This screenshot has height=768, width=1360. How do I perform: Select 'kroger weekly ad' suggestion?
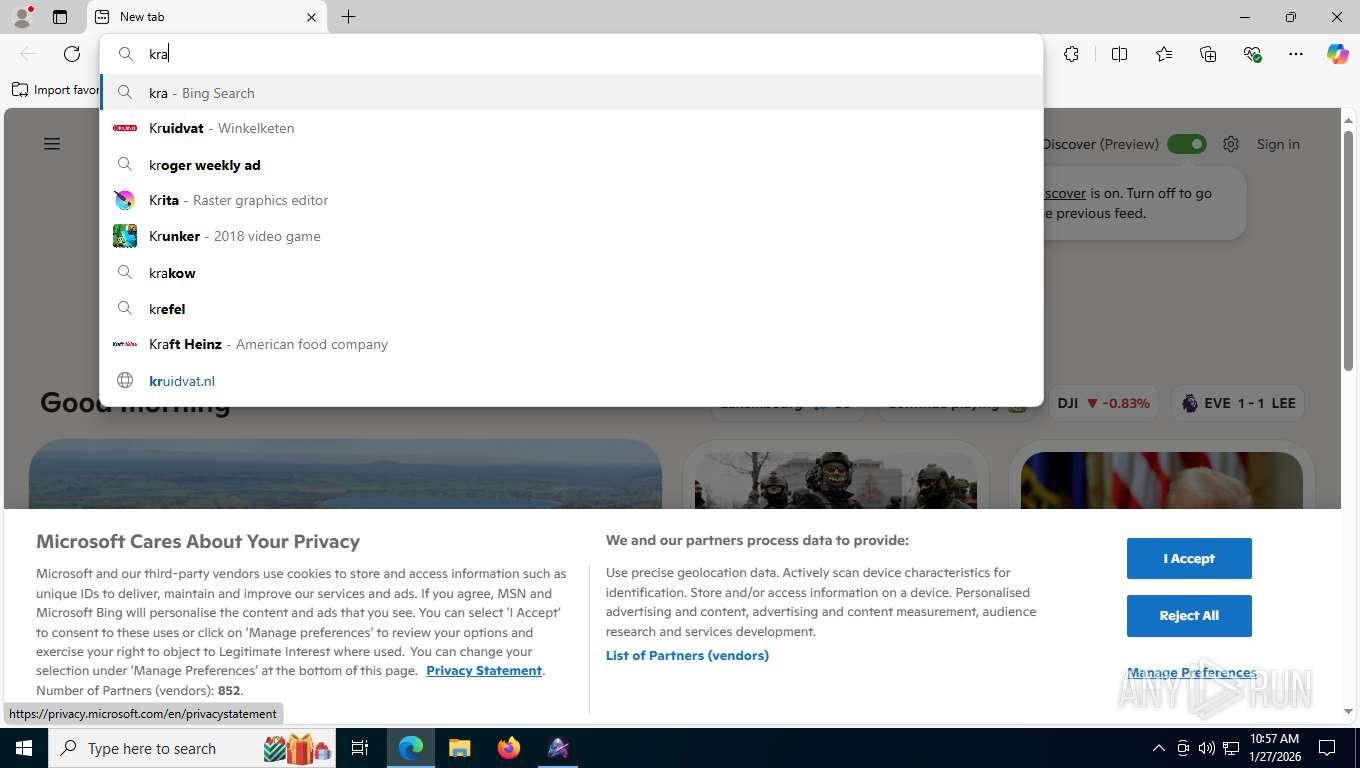pos(571,165)
